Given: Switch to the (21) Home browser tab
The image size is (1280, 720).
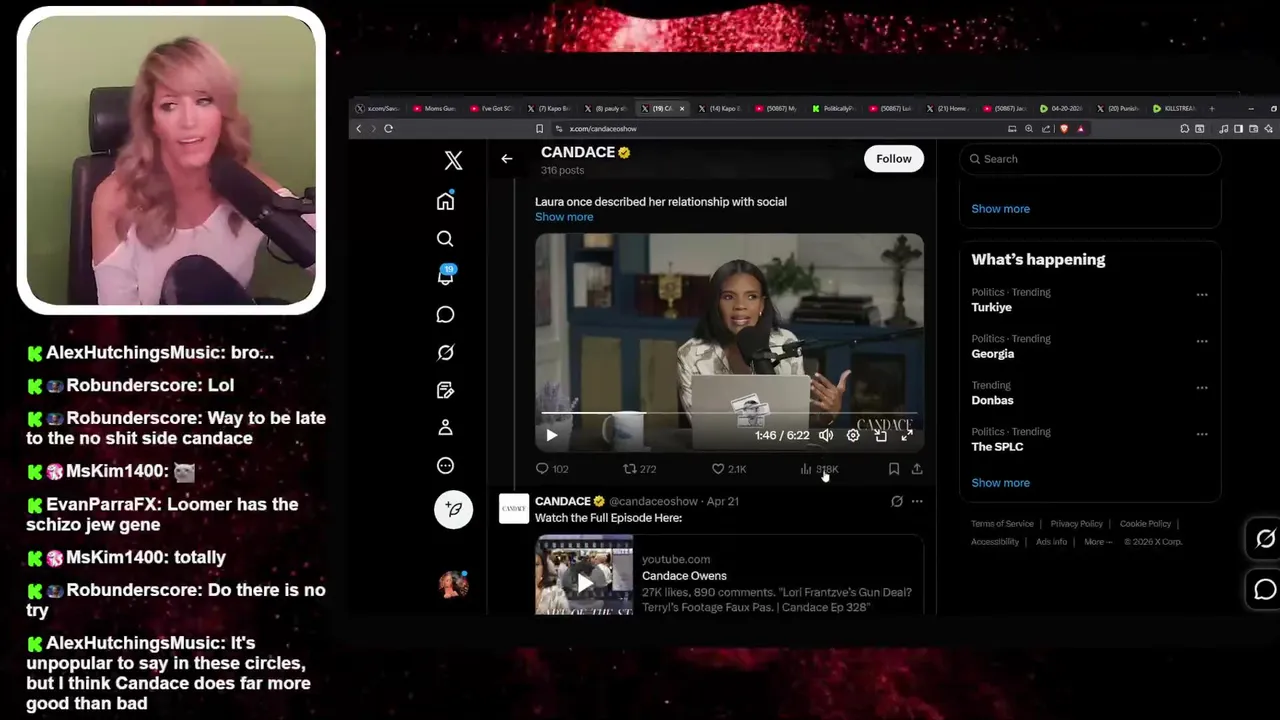Looking at the screenshot, I should (x=947, y=108).
